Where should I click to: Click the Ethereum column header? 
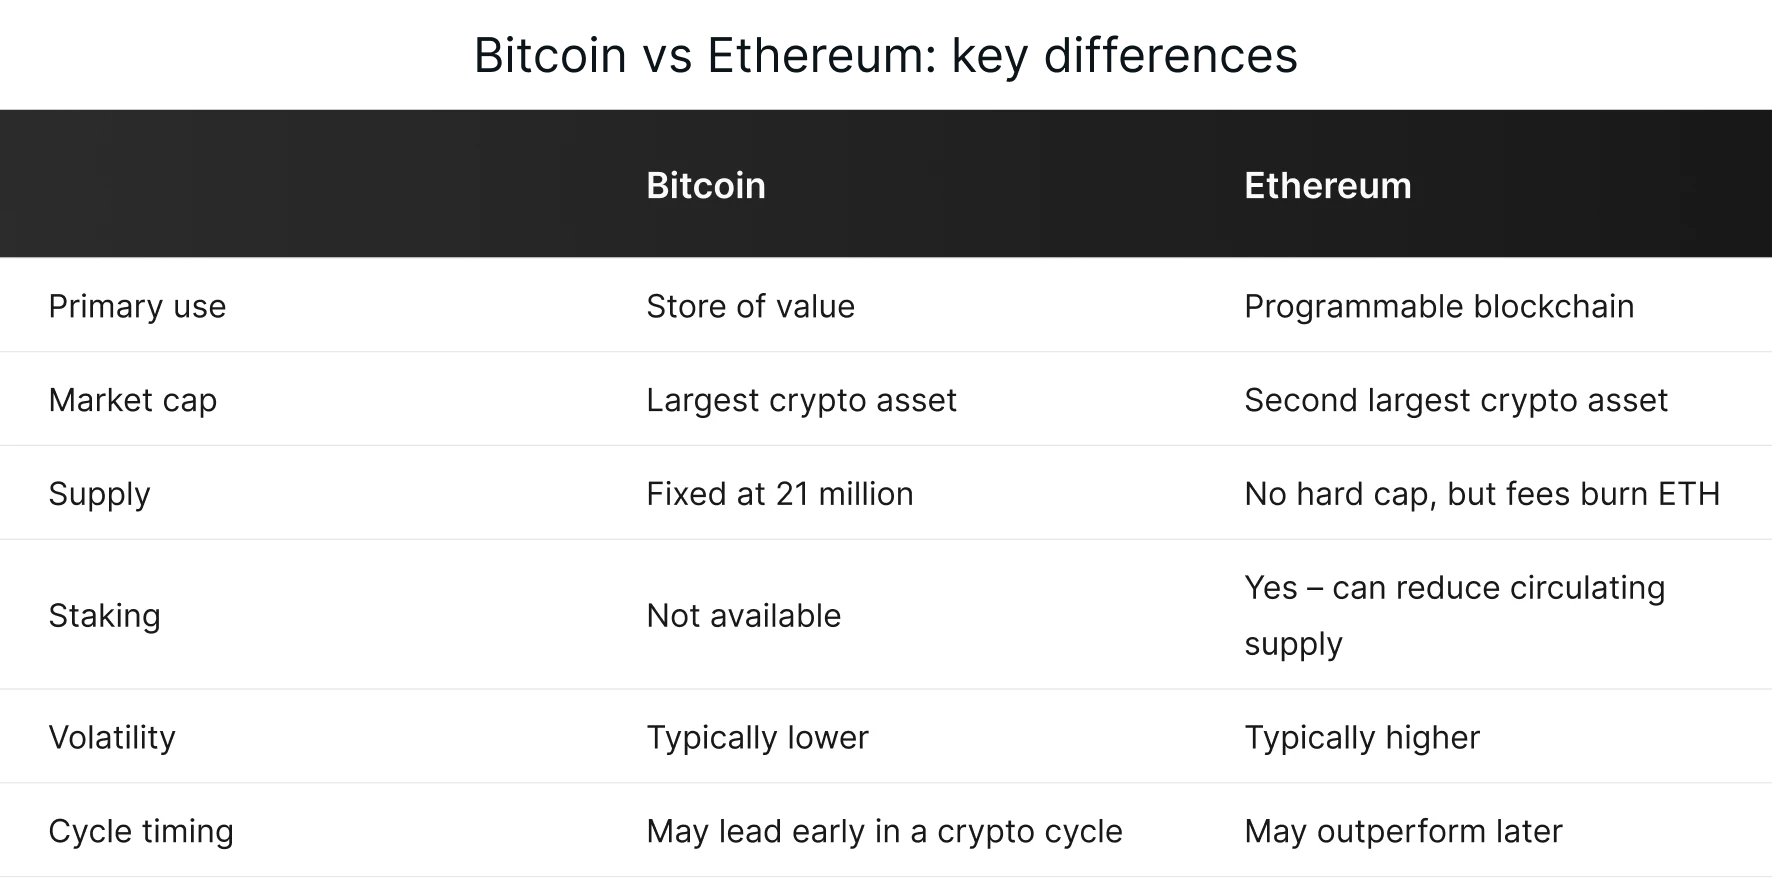pyautogui.click(x=1327, y=186)
